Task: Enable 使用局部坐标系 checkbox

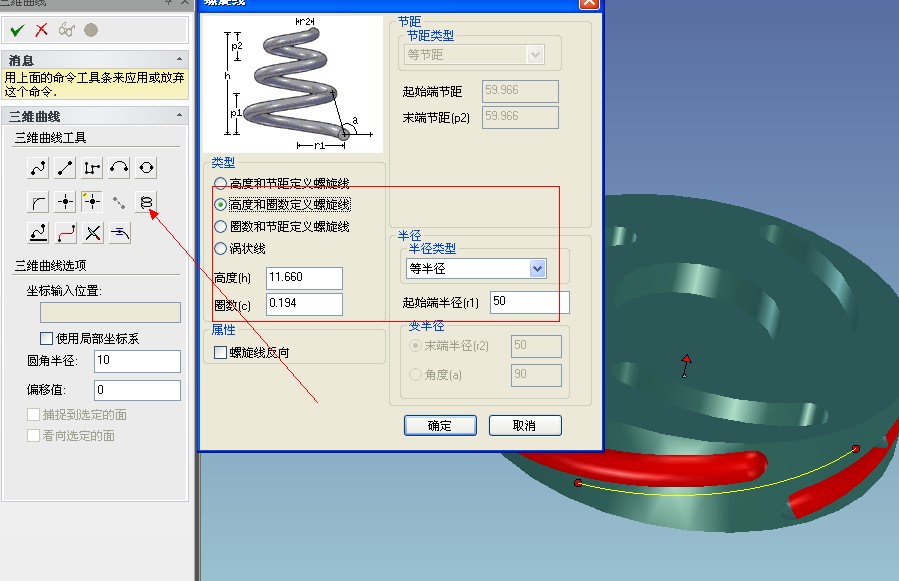Action: pos(46,338)
